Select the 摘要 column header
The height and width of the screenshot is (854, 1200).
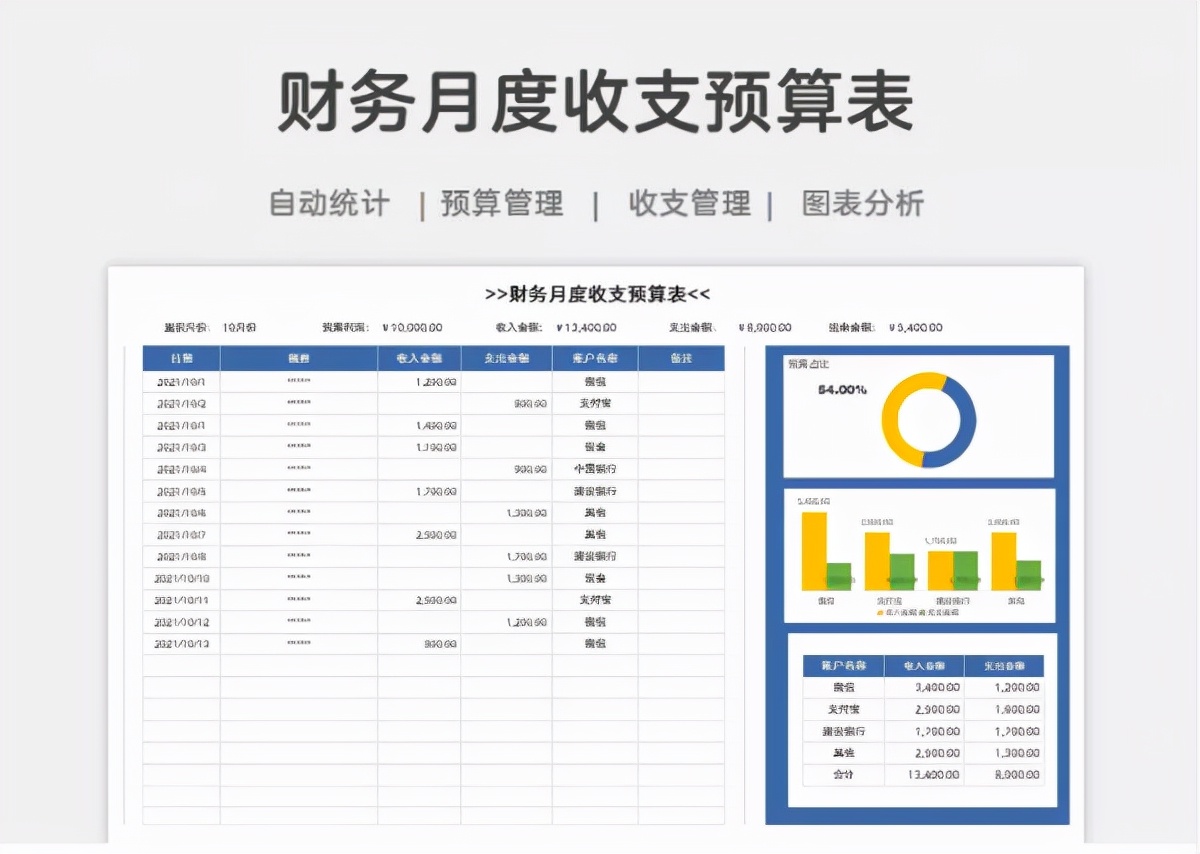tap(297, 357)
